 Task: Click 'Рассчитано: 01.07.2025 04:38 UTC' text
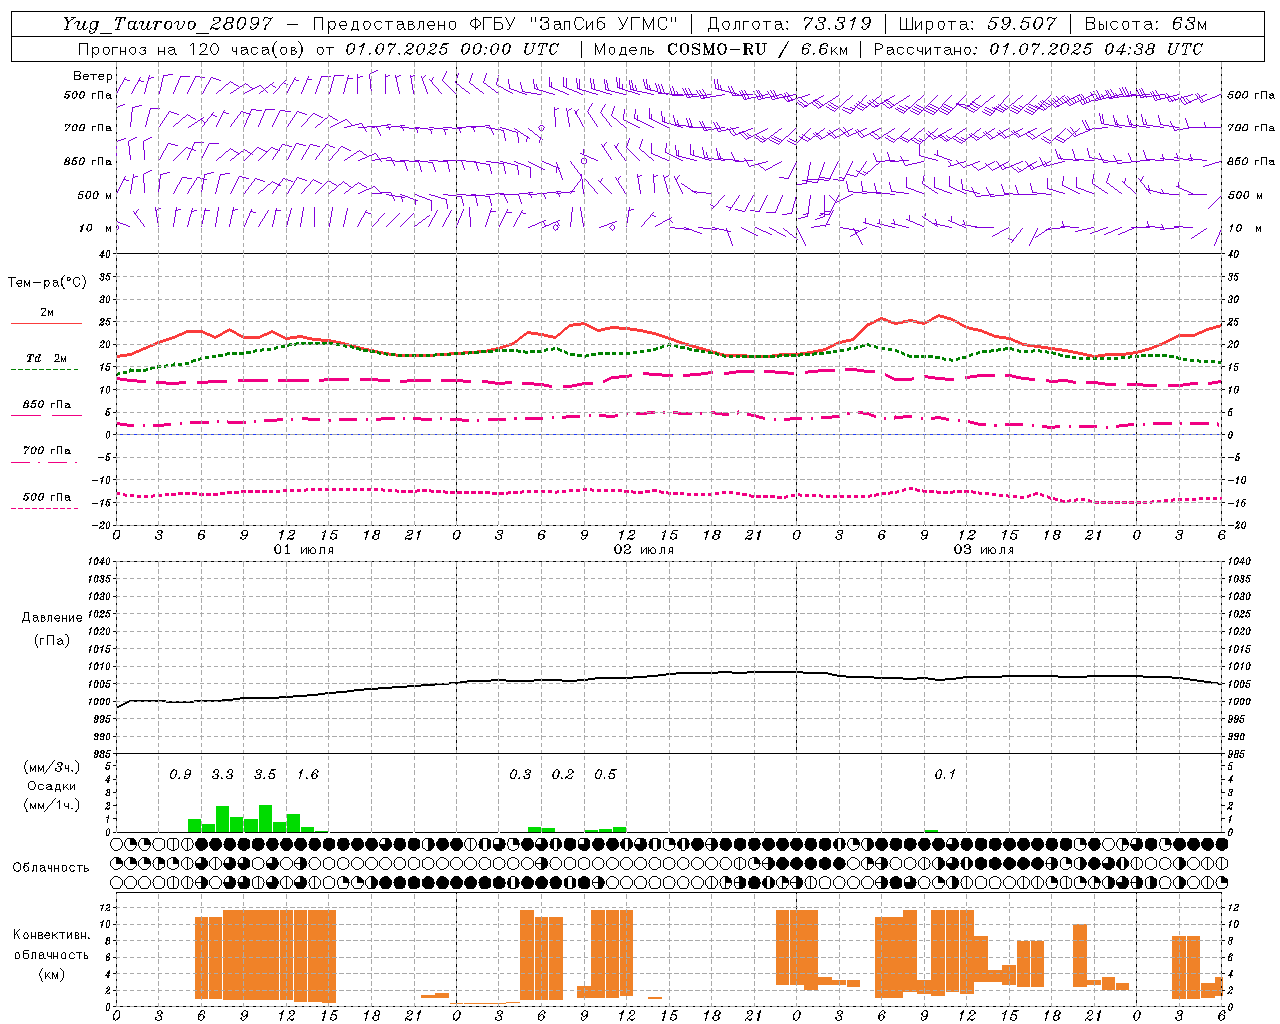click(1038, 49)
